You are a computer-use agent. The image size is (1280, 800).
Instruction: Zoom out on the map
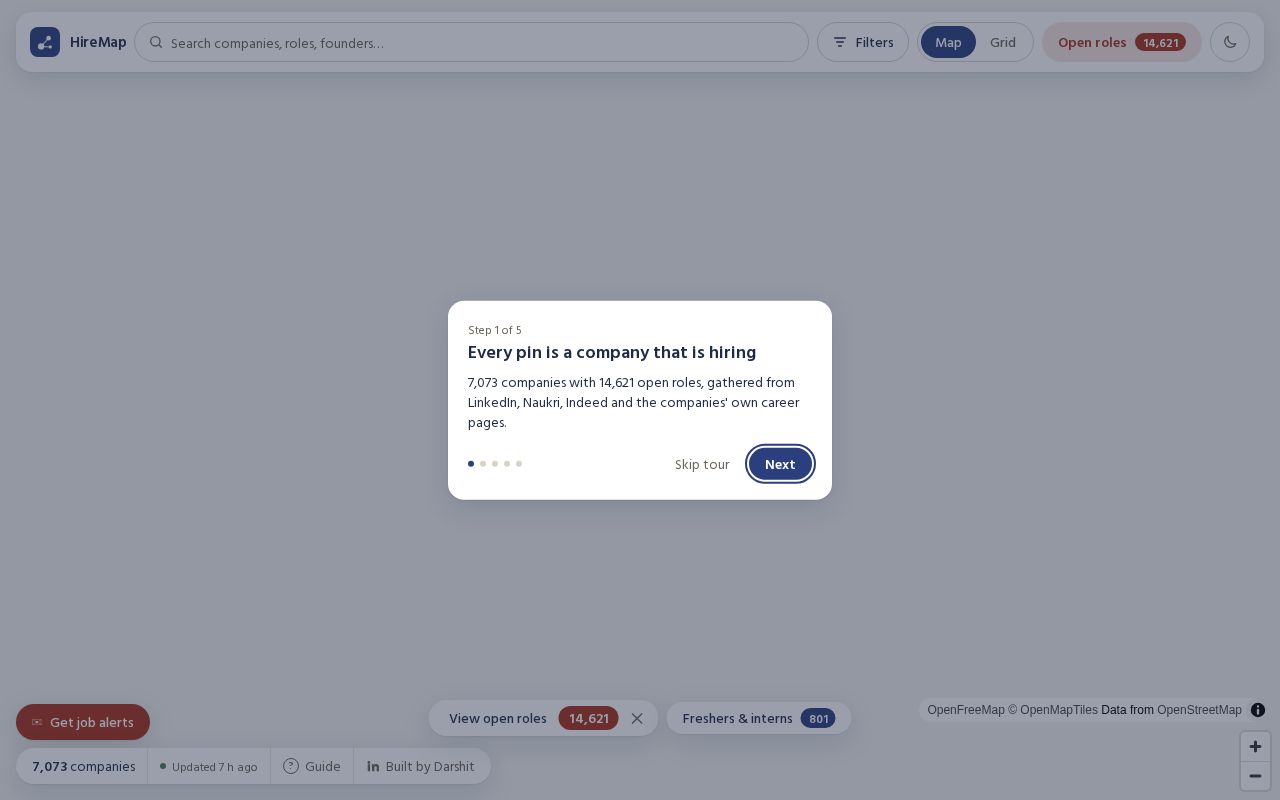(x=1255, y=775)
